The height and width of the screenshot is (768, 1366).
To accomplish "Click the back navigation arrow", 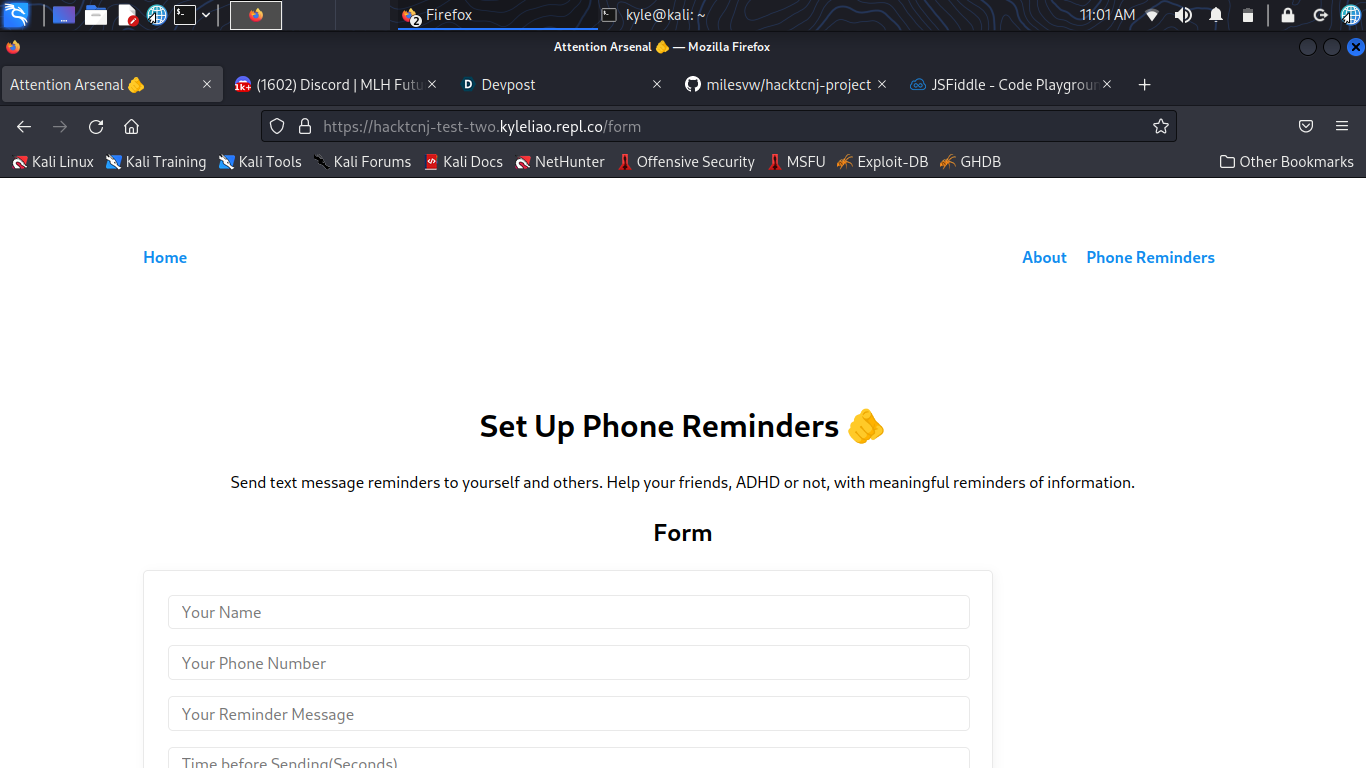I will (24, 127).
